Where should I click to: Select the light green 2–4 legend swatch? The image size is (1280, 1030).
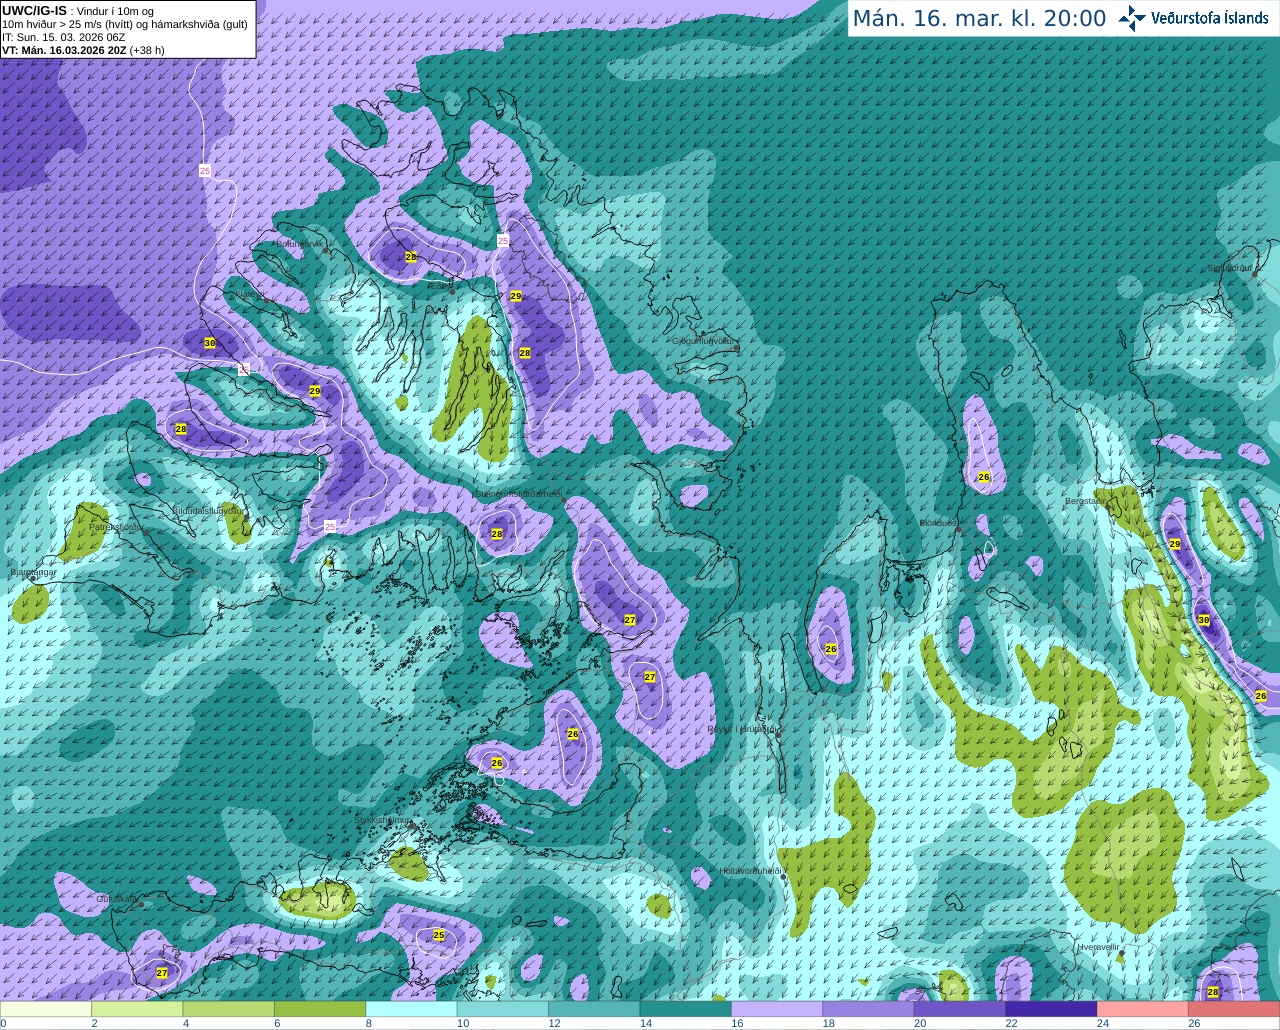pyautogui.click(x=137, y=1010)
